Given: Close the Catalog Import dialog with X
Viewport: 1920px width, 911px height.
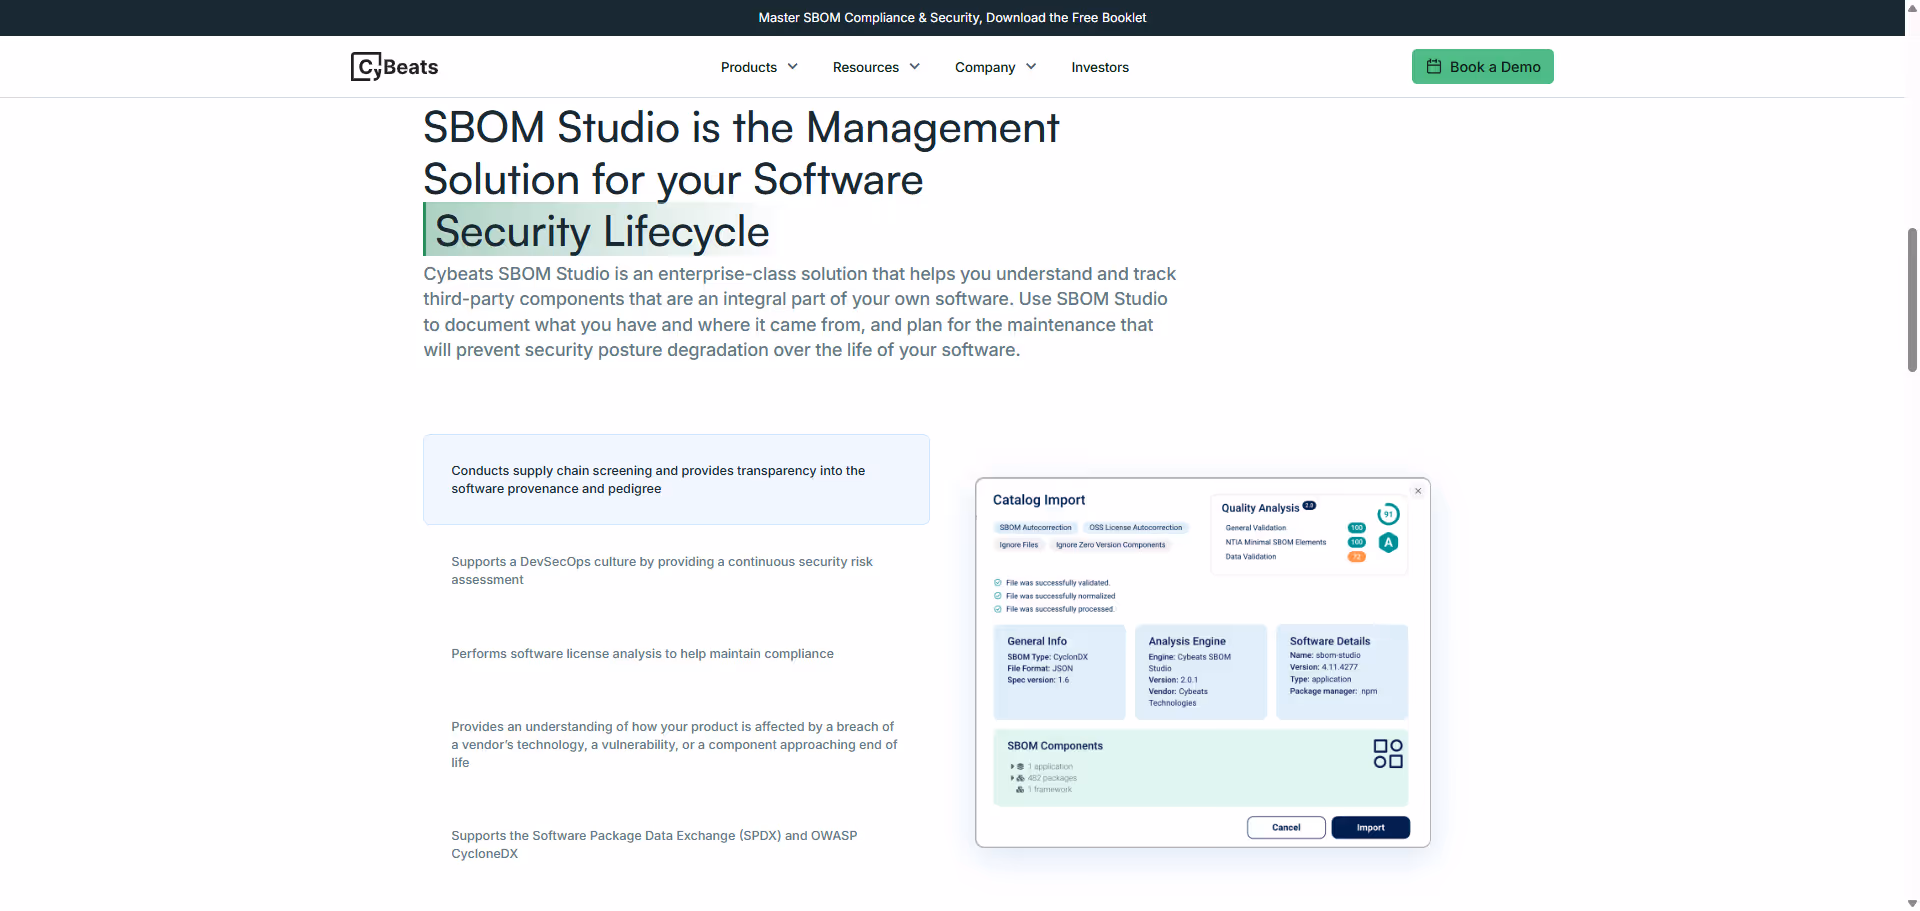Looking at the screenshot, I should click(1418, 490).
